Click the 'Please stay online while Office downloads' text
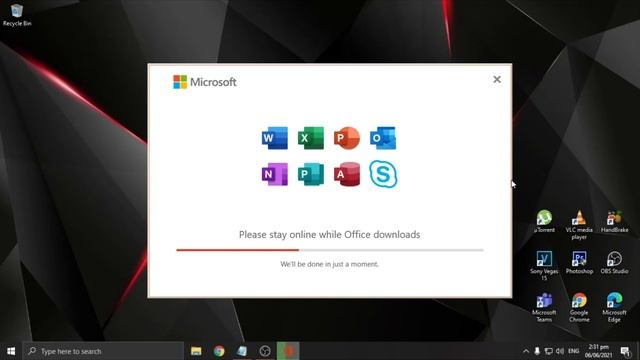This screenshot has height=360, width=640. (329, 235)
